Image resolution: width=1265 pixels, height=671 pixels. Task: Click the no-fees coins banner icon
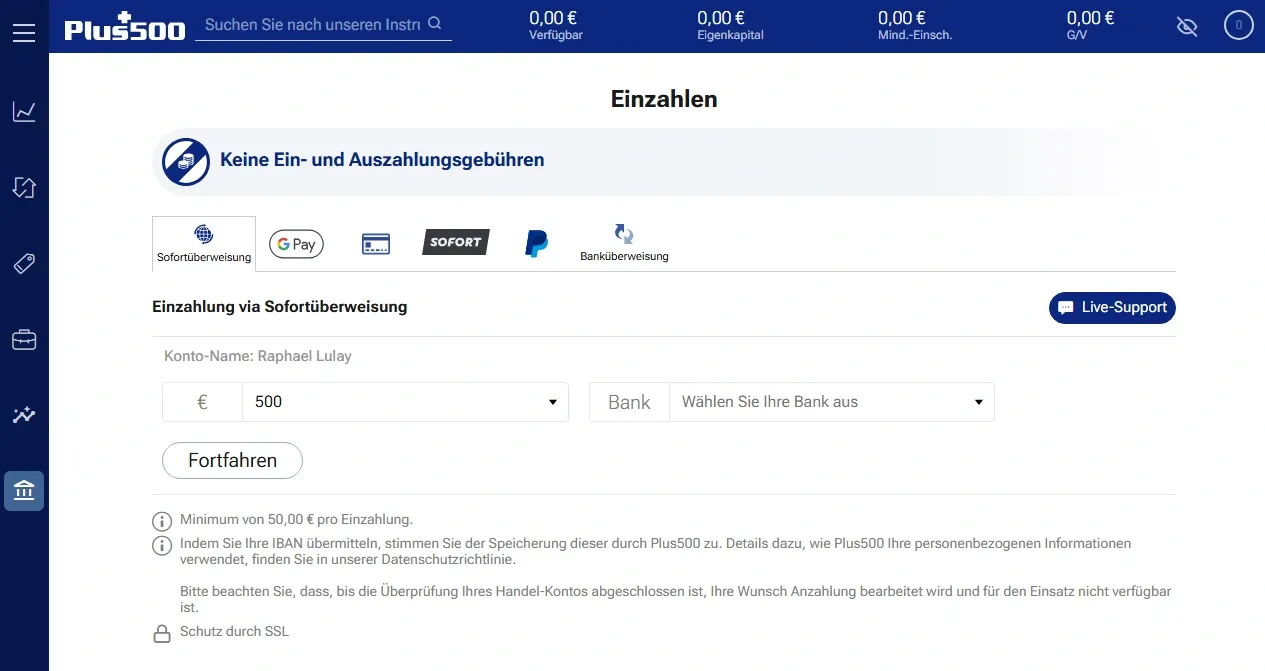click(x=186, y=161)
